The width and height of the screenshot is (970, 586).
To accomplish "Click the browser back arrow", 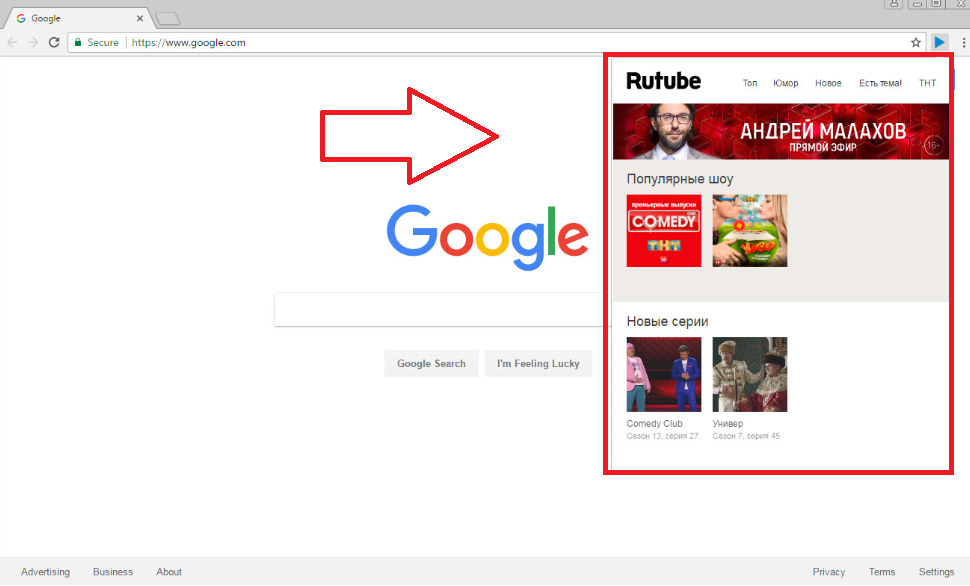I will [x=12, y=43].
